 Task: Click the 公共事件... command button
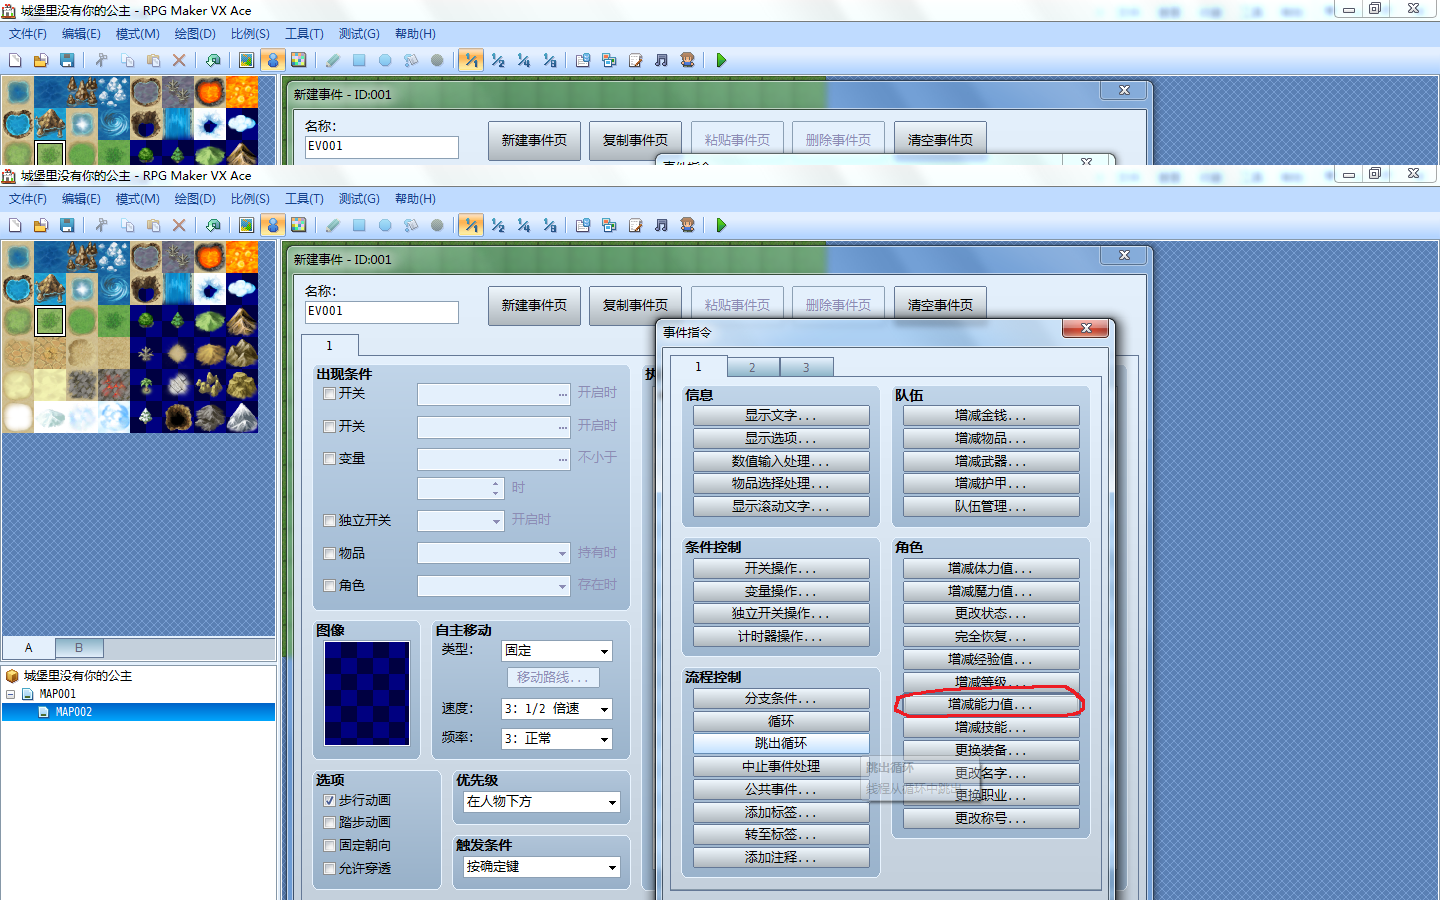781,790
